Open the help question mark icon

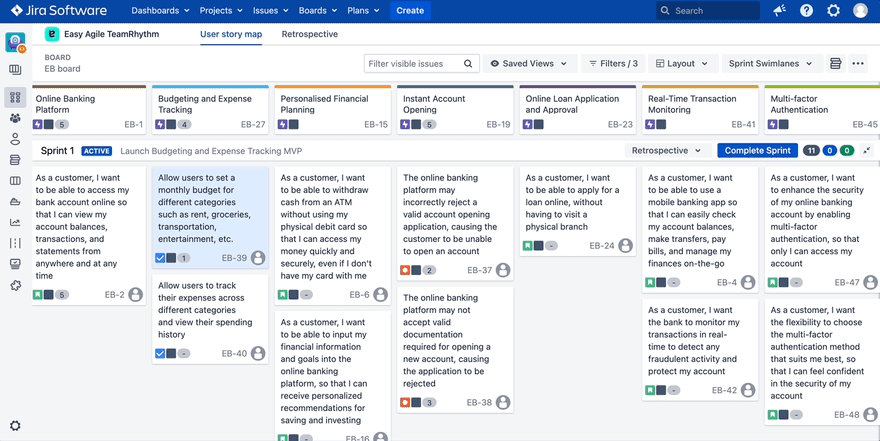click(x=806, y=11)
